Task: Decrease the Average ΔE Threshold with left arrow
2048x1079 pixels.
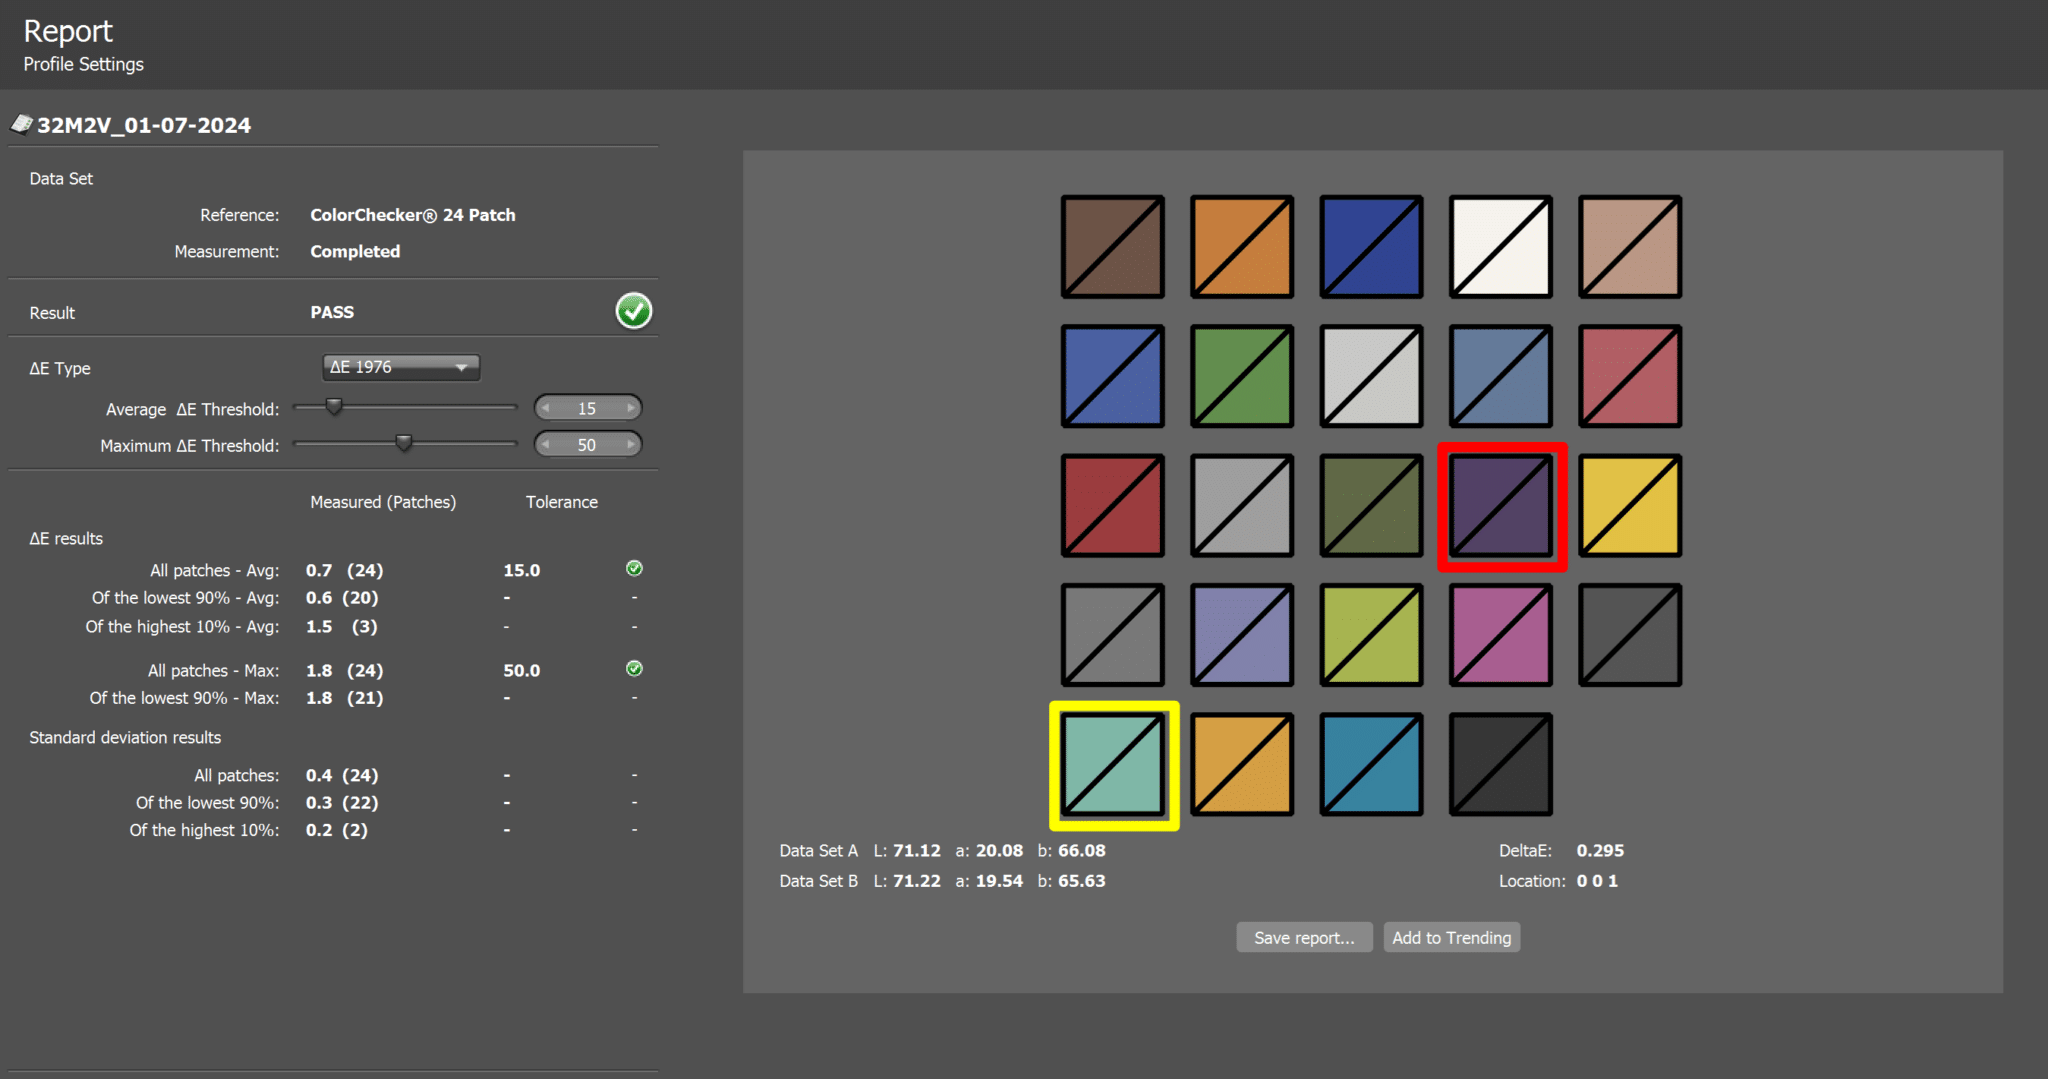Action: (546, 408)
